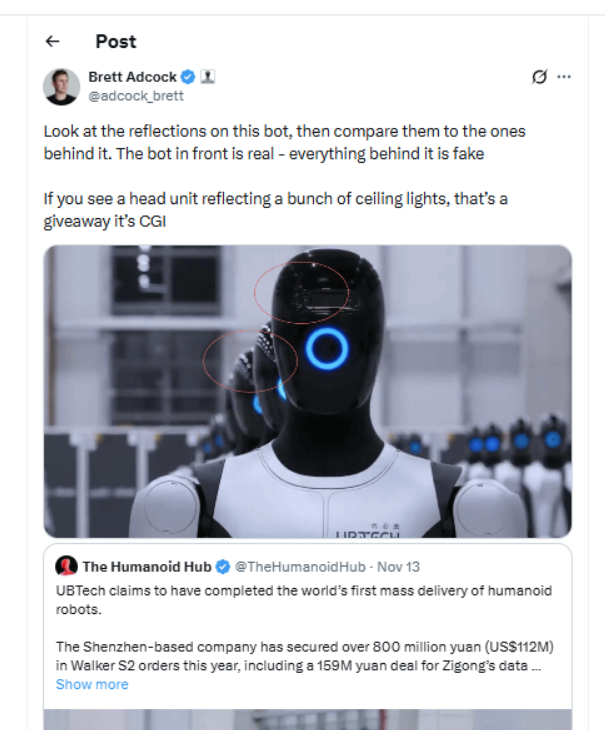605x730 pixels.
Task: Click Brett Adcock's blue verified badge
Action: (188, 77)
